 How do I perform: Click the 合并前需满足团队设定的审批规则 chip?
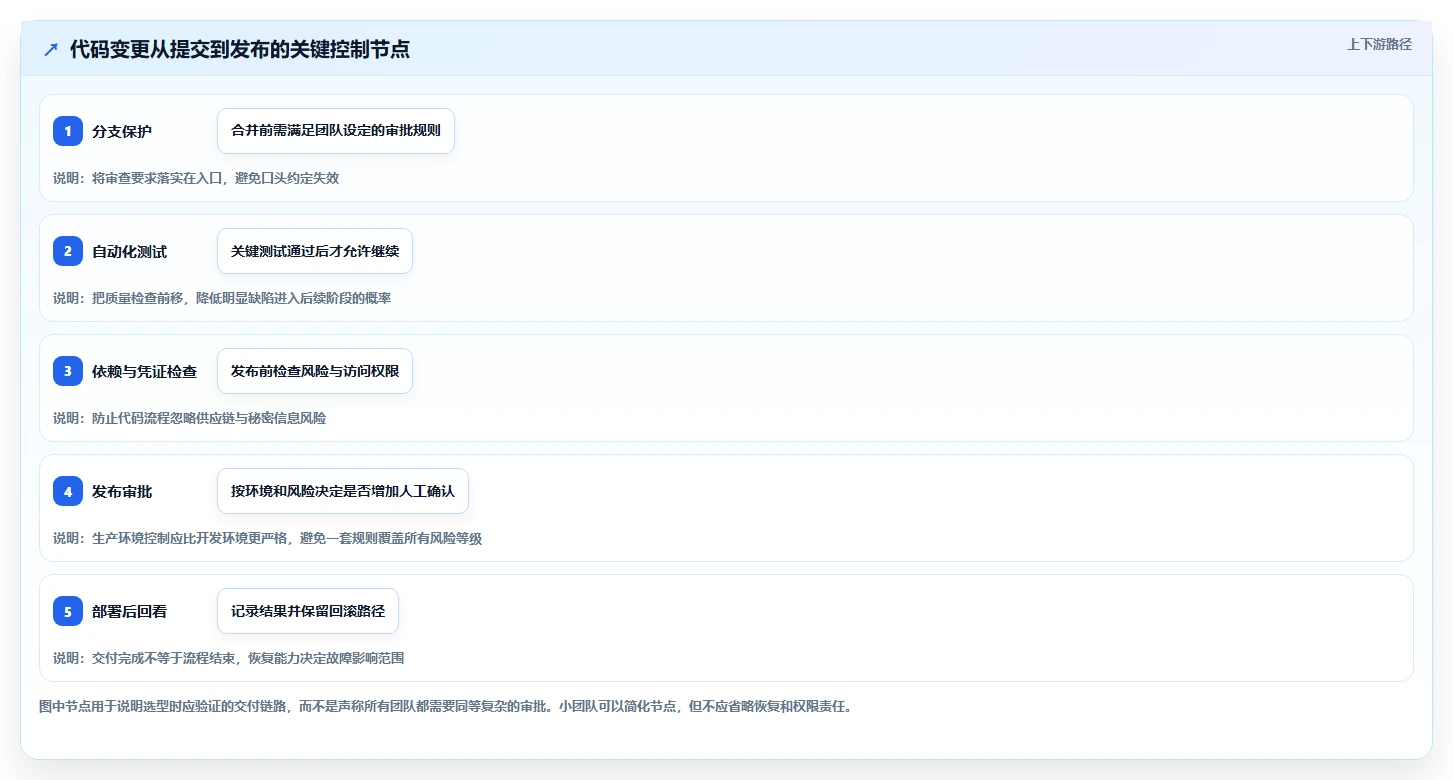336,131
